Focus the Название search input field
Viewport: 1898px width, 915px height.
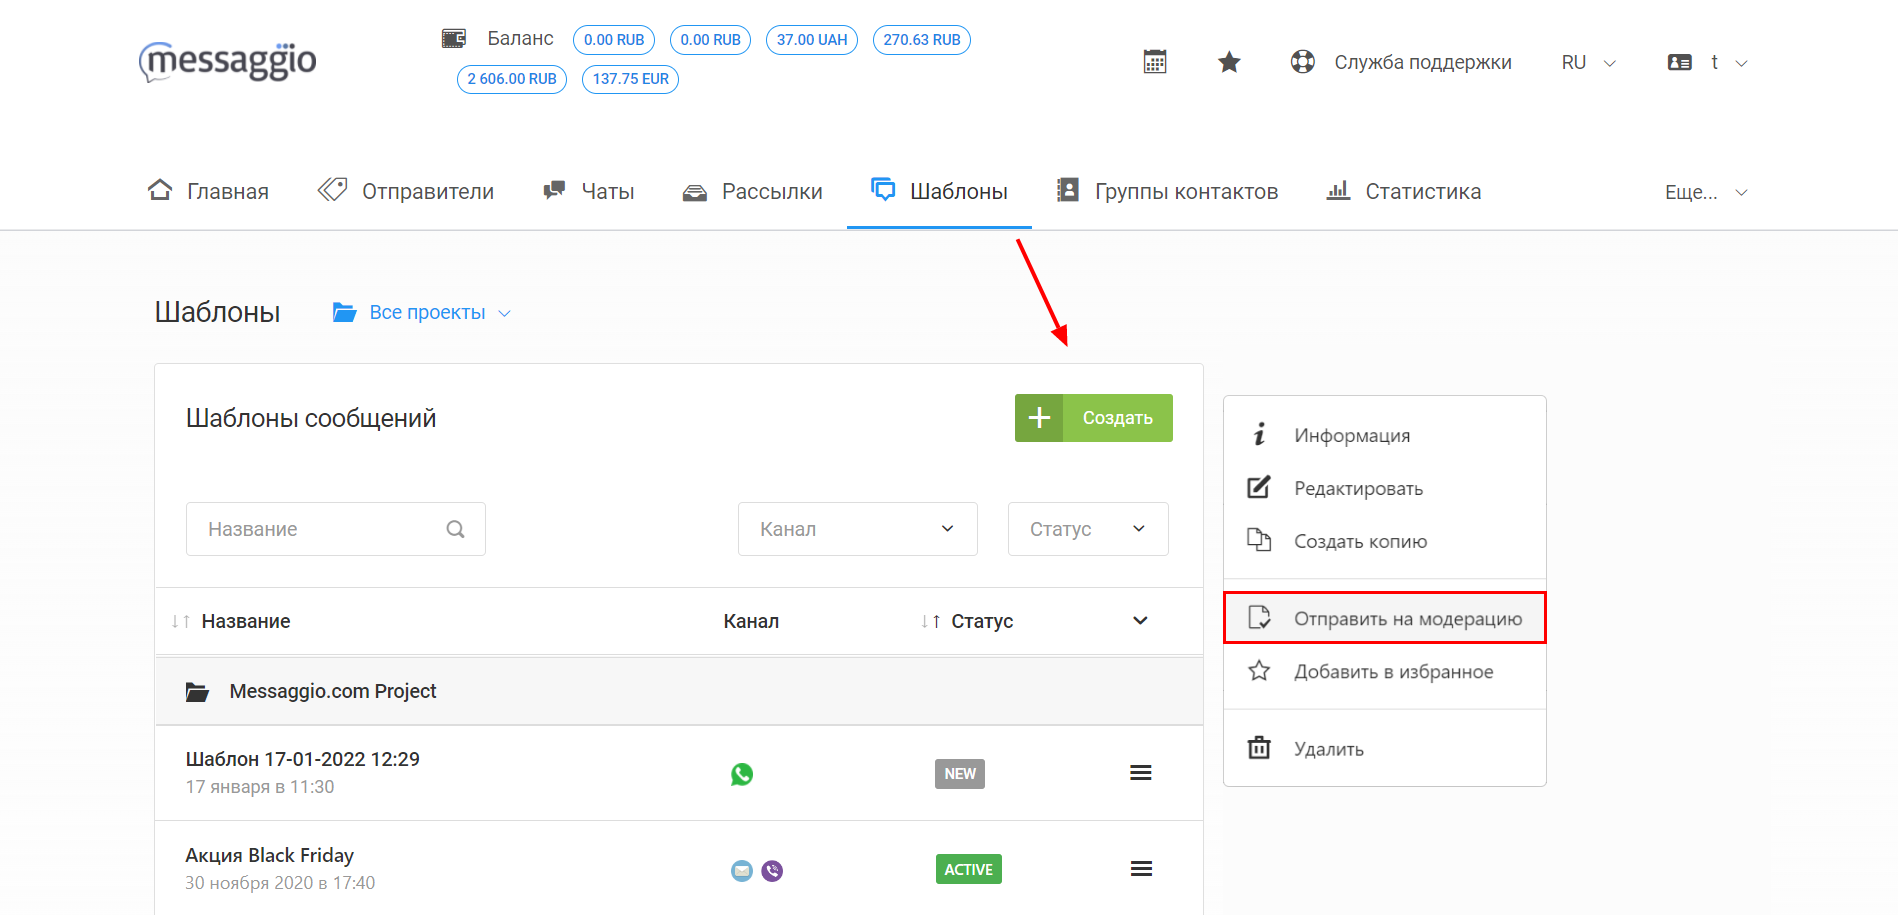pos(336,529)
